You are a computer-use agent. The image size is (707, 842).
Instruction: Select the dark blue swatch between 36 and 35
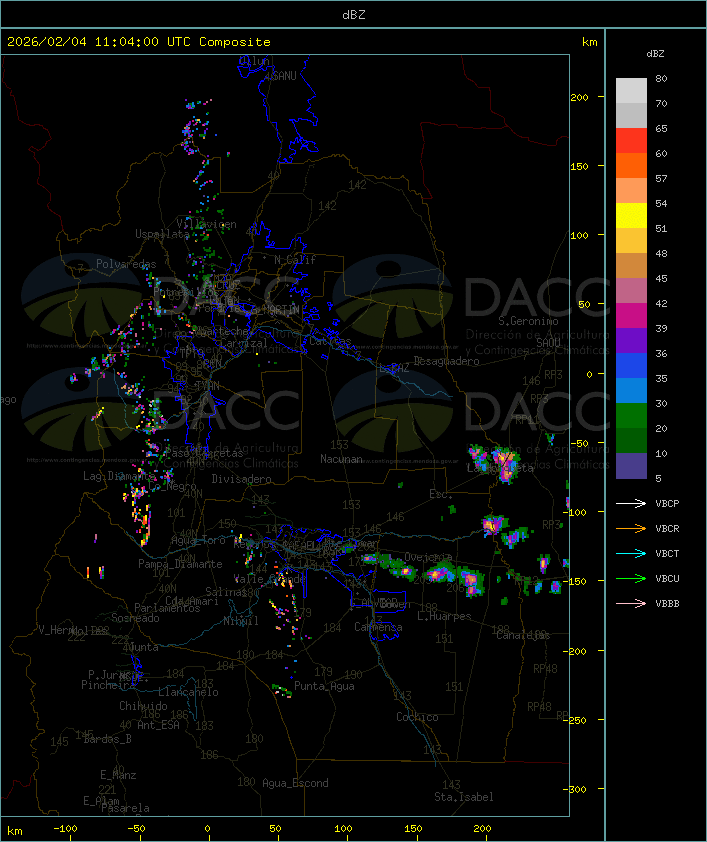coord(631,366)
